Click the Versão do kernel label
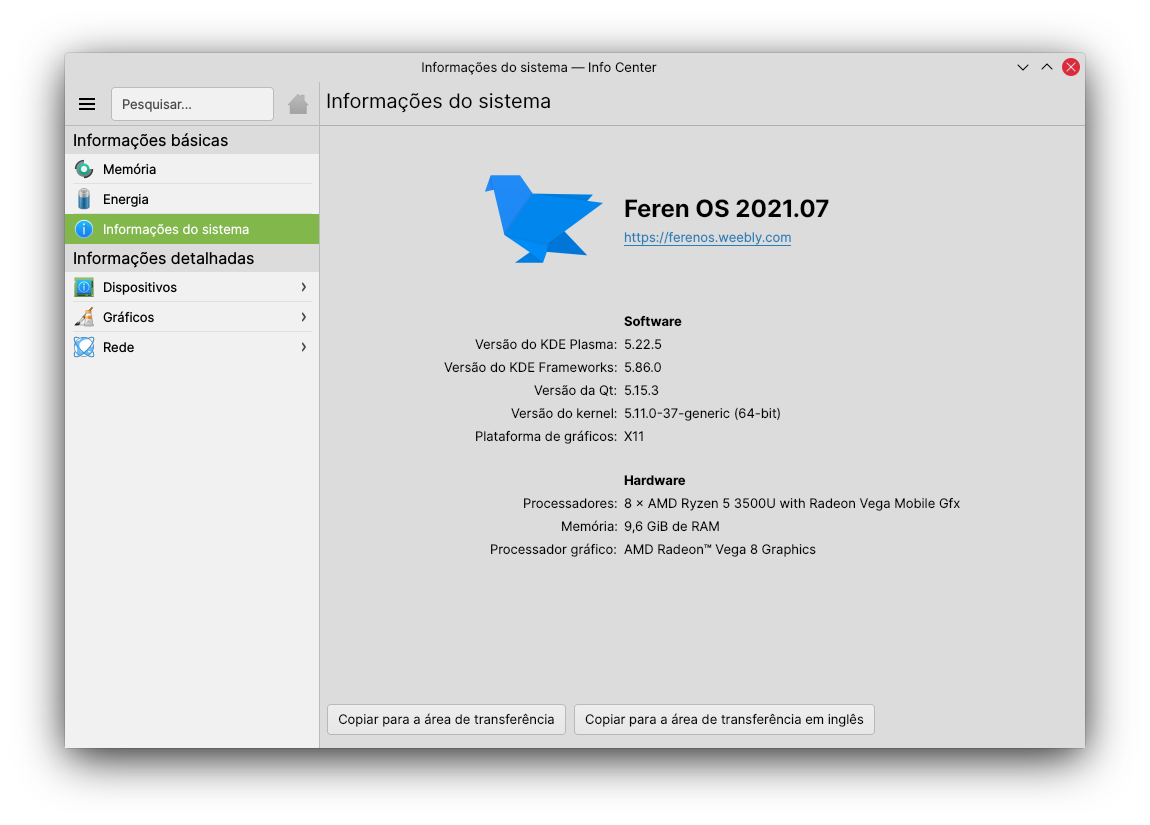1150x825 pixels. coord(564,414)
